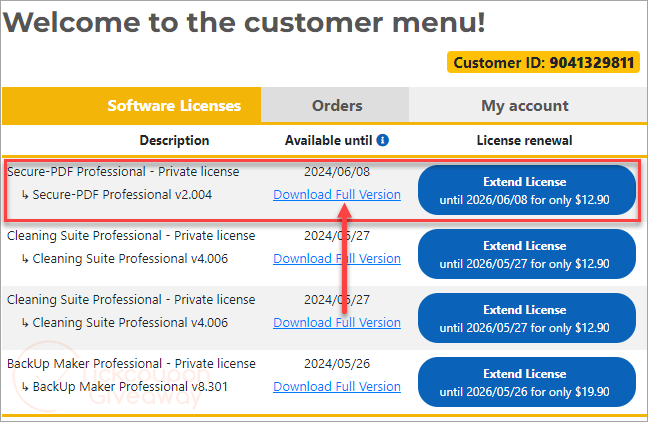Image resolution: width=648 pixels, height=422 pixels.
Task: Select the License renewal column header
Action: (524, 141)
